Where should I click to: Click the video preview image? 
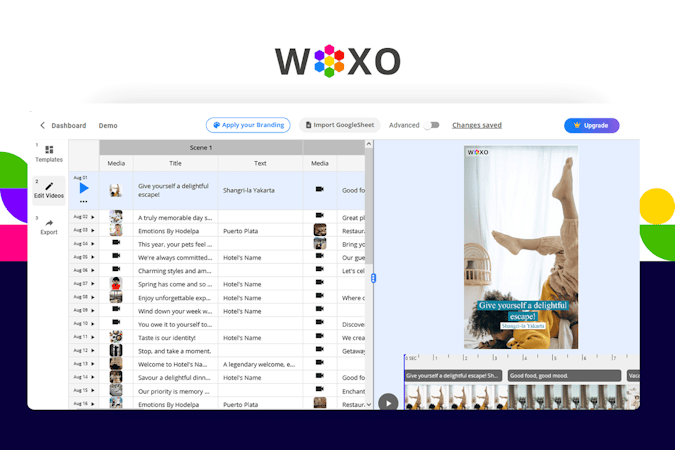click(521, 247)
